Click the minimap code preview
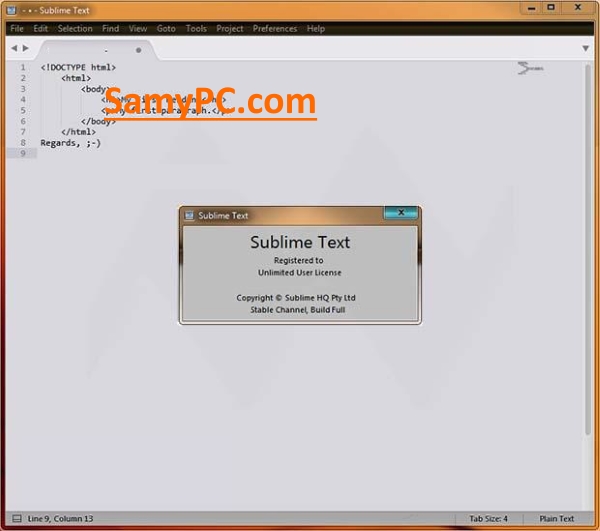 [x=530, y=68]
